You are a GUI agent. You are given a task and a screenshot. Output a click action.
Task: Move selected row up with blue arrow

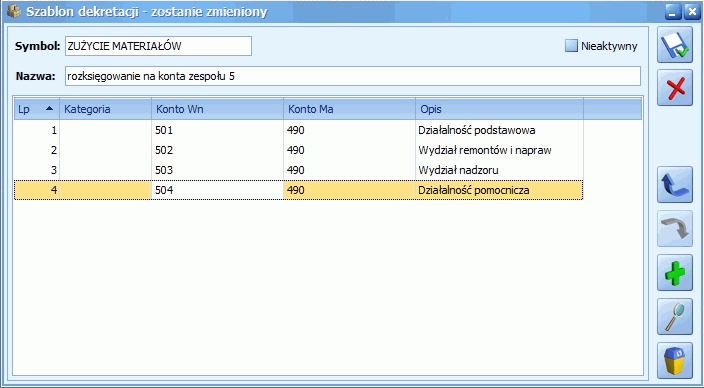point(675,185)
